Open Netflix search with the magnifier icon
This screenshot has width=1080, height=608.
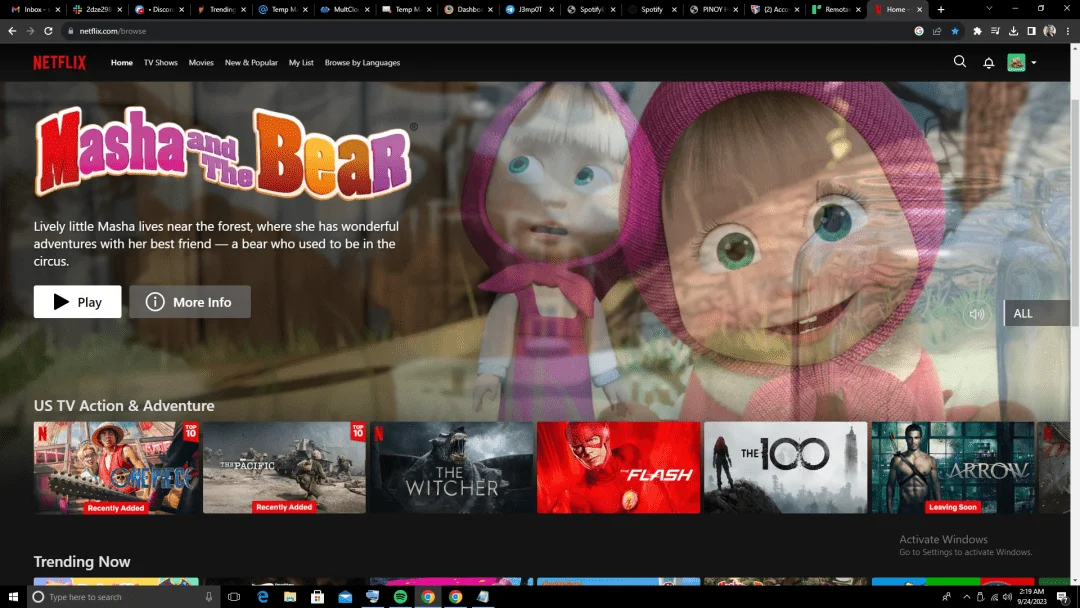point(959,62)
